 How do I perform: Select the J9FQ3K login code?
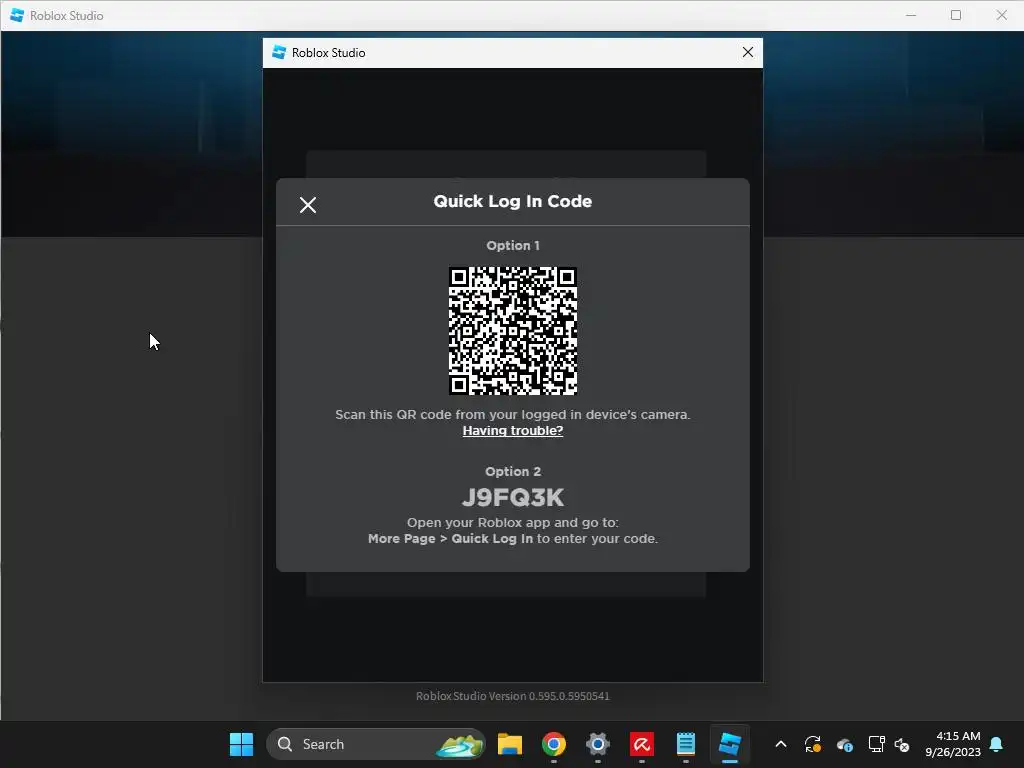pos(513,498)
